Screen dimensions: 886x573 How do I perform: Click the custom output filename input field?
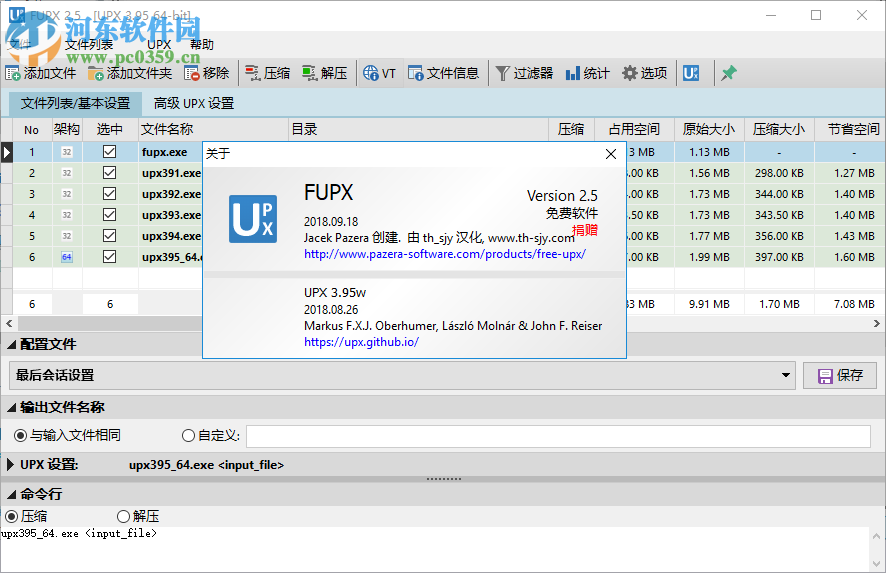point(558,436)
